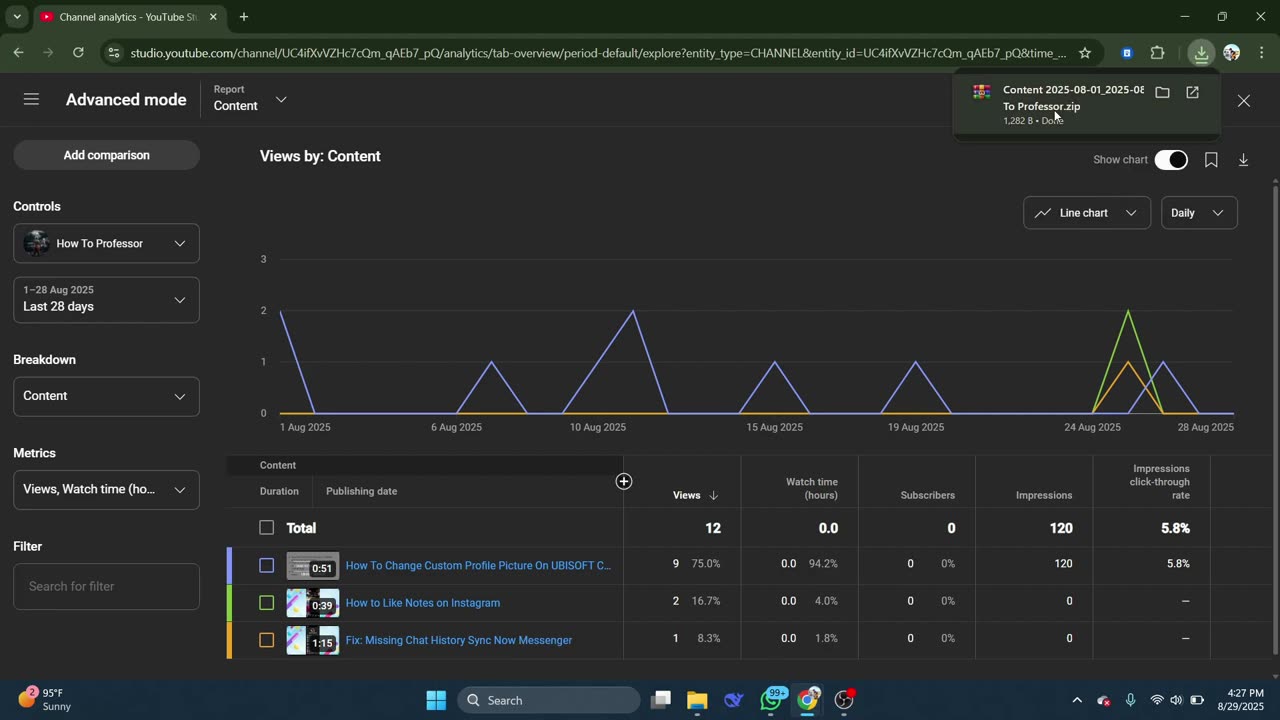The width and height of the screenshot is (1280, 720).
Task: Click the Subscribers column header
Action: click(927, 495)
